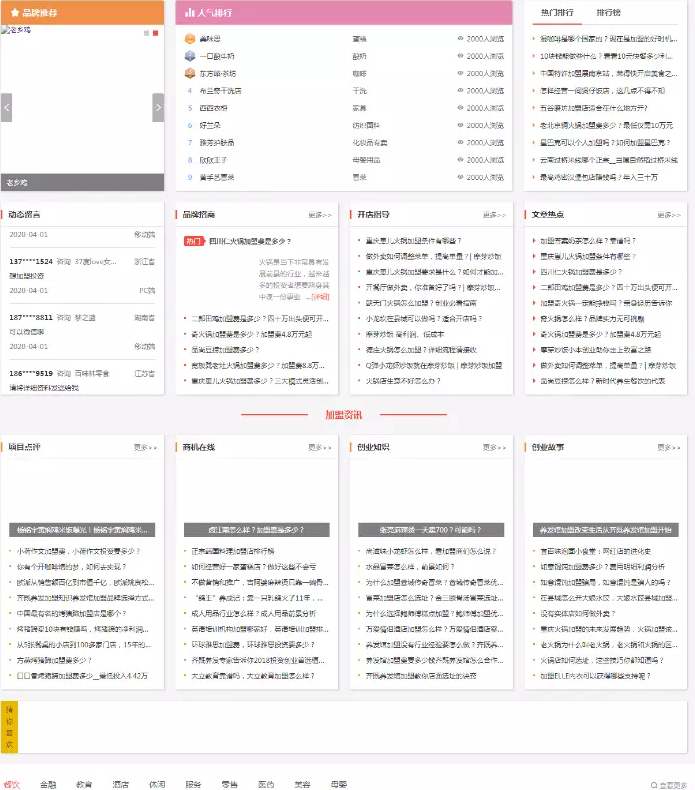This screenshot has height=790, width=695.
Task: Show the next brand carousel slide
Action: coord(158,107)
